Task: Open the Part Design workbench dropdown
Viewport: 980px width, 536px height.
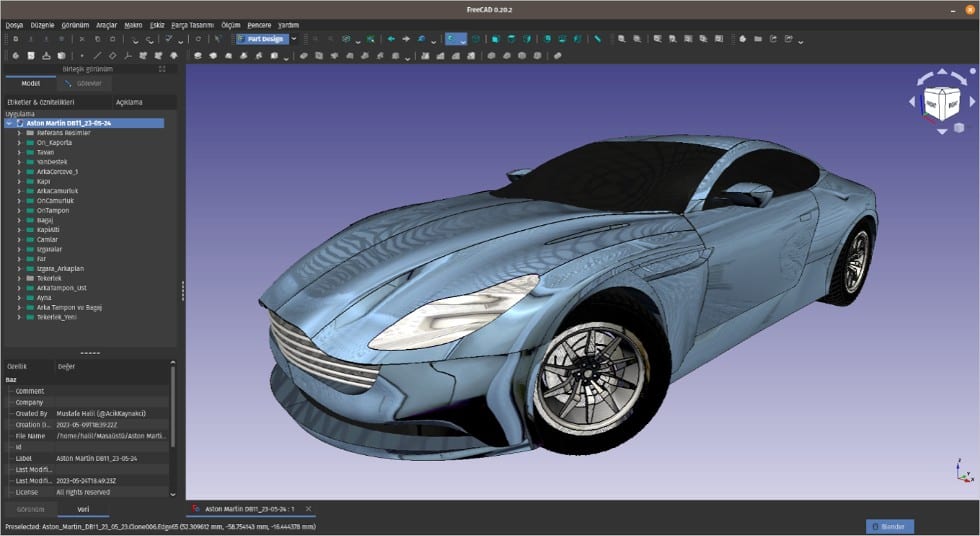Action: pos(267,39)
